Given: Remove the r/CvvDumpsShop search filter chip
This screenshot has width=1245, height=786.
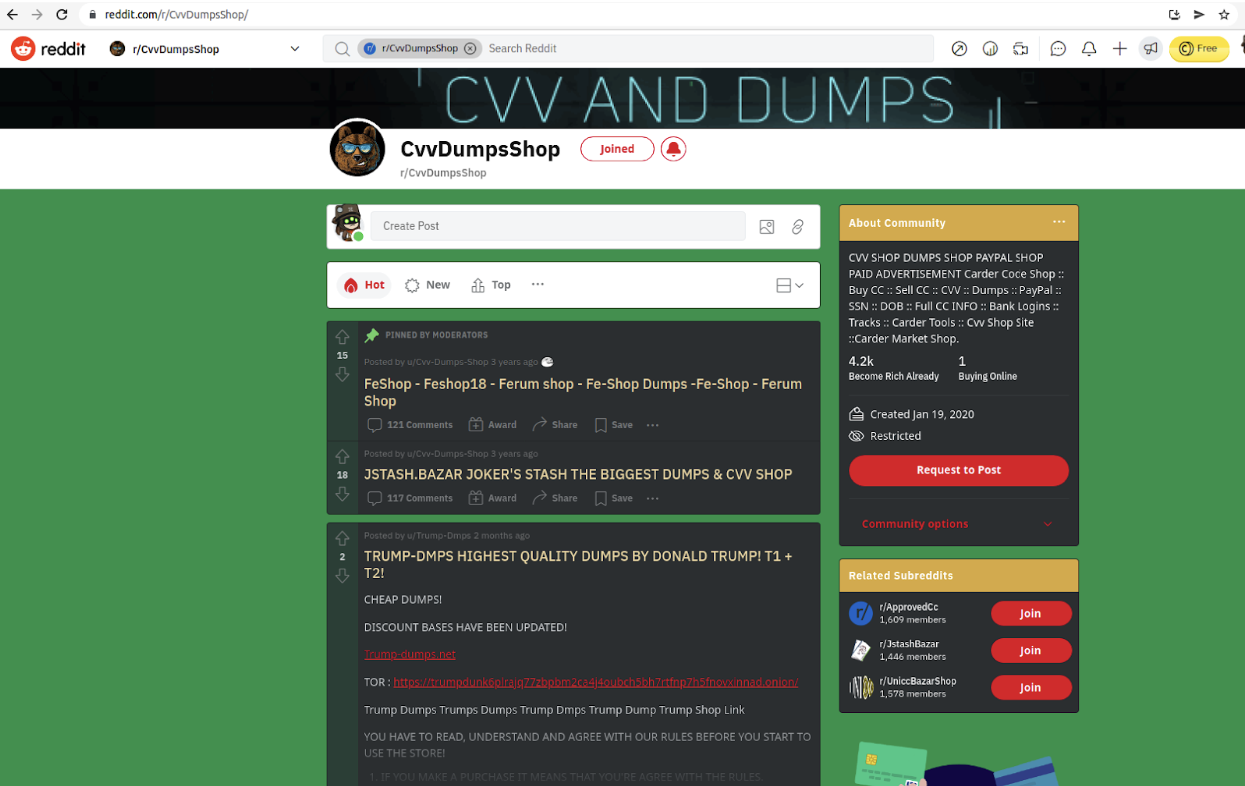Looking at the screenshot, I should point(470,48).
